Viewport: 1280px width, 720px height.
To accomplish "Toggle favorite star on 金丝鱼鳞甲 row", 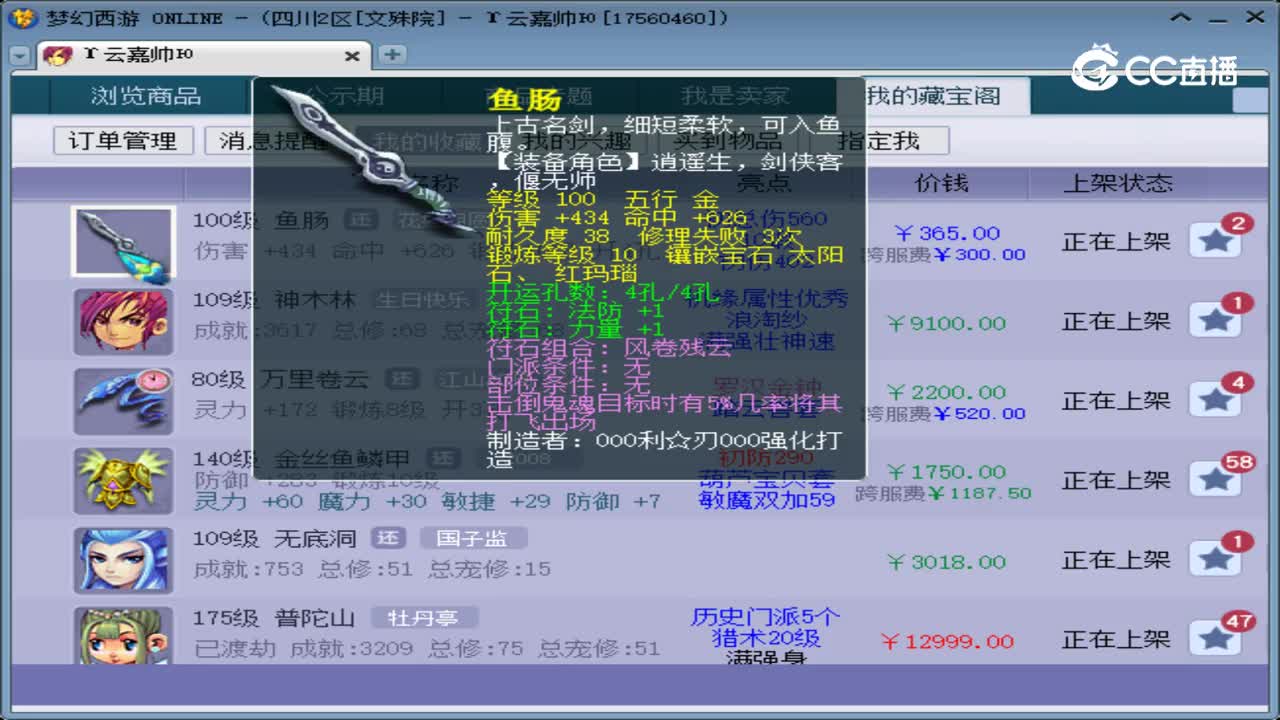I will pos(1215,480).
